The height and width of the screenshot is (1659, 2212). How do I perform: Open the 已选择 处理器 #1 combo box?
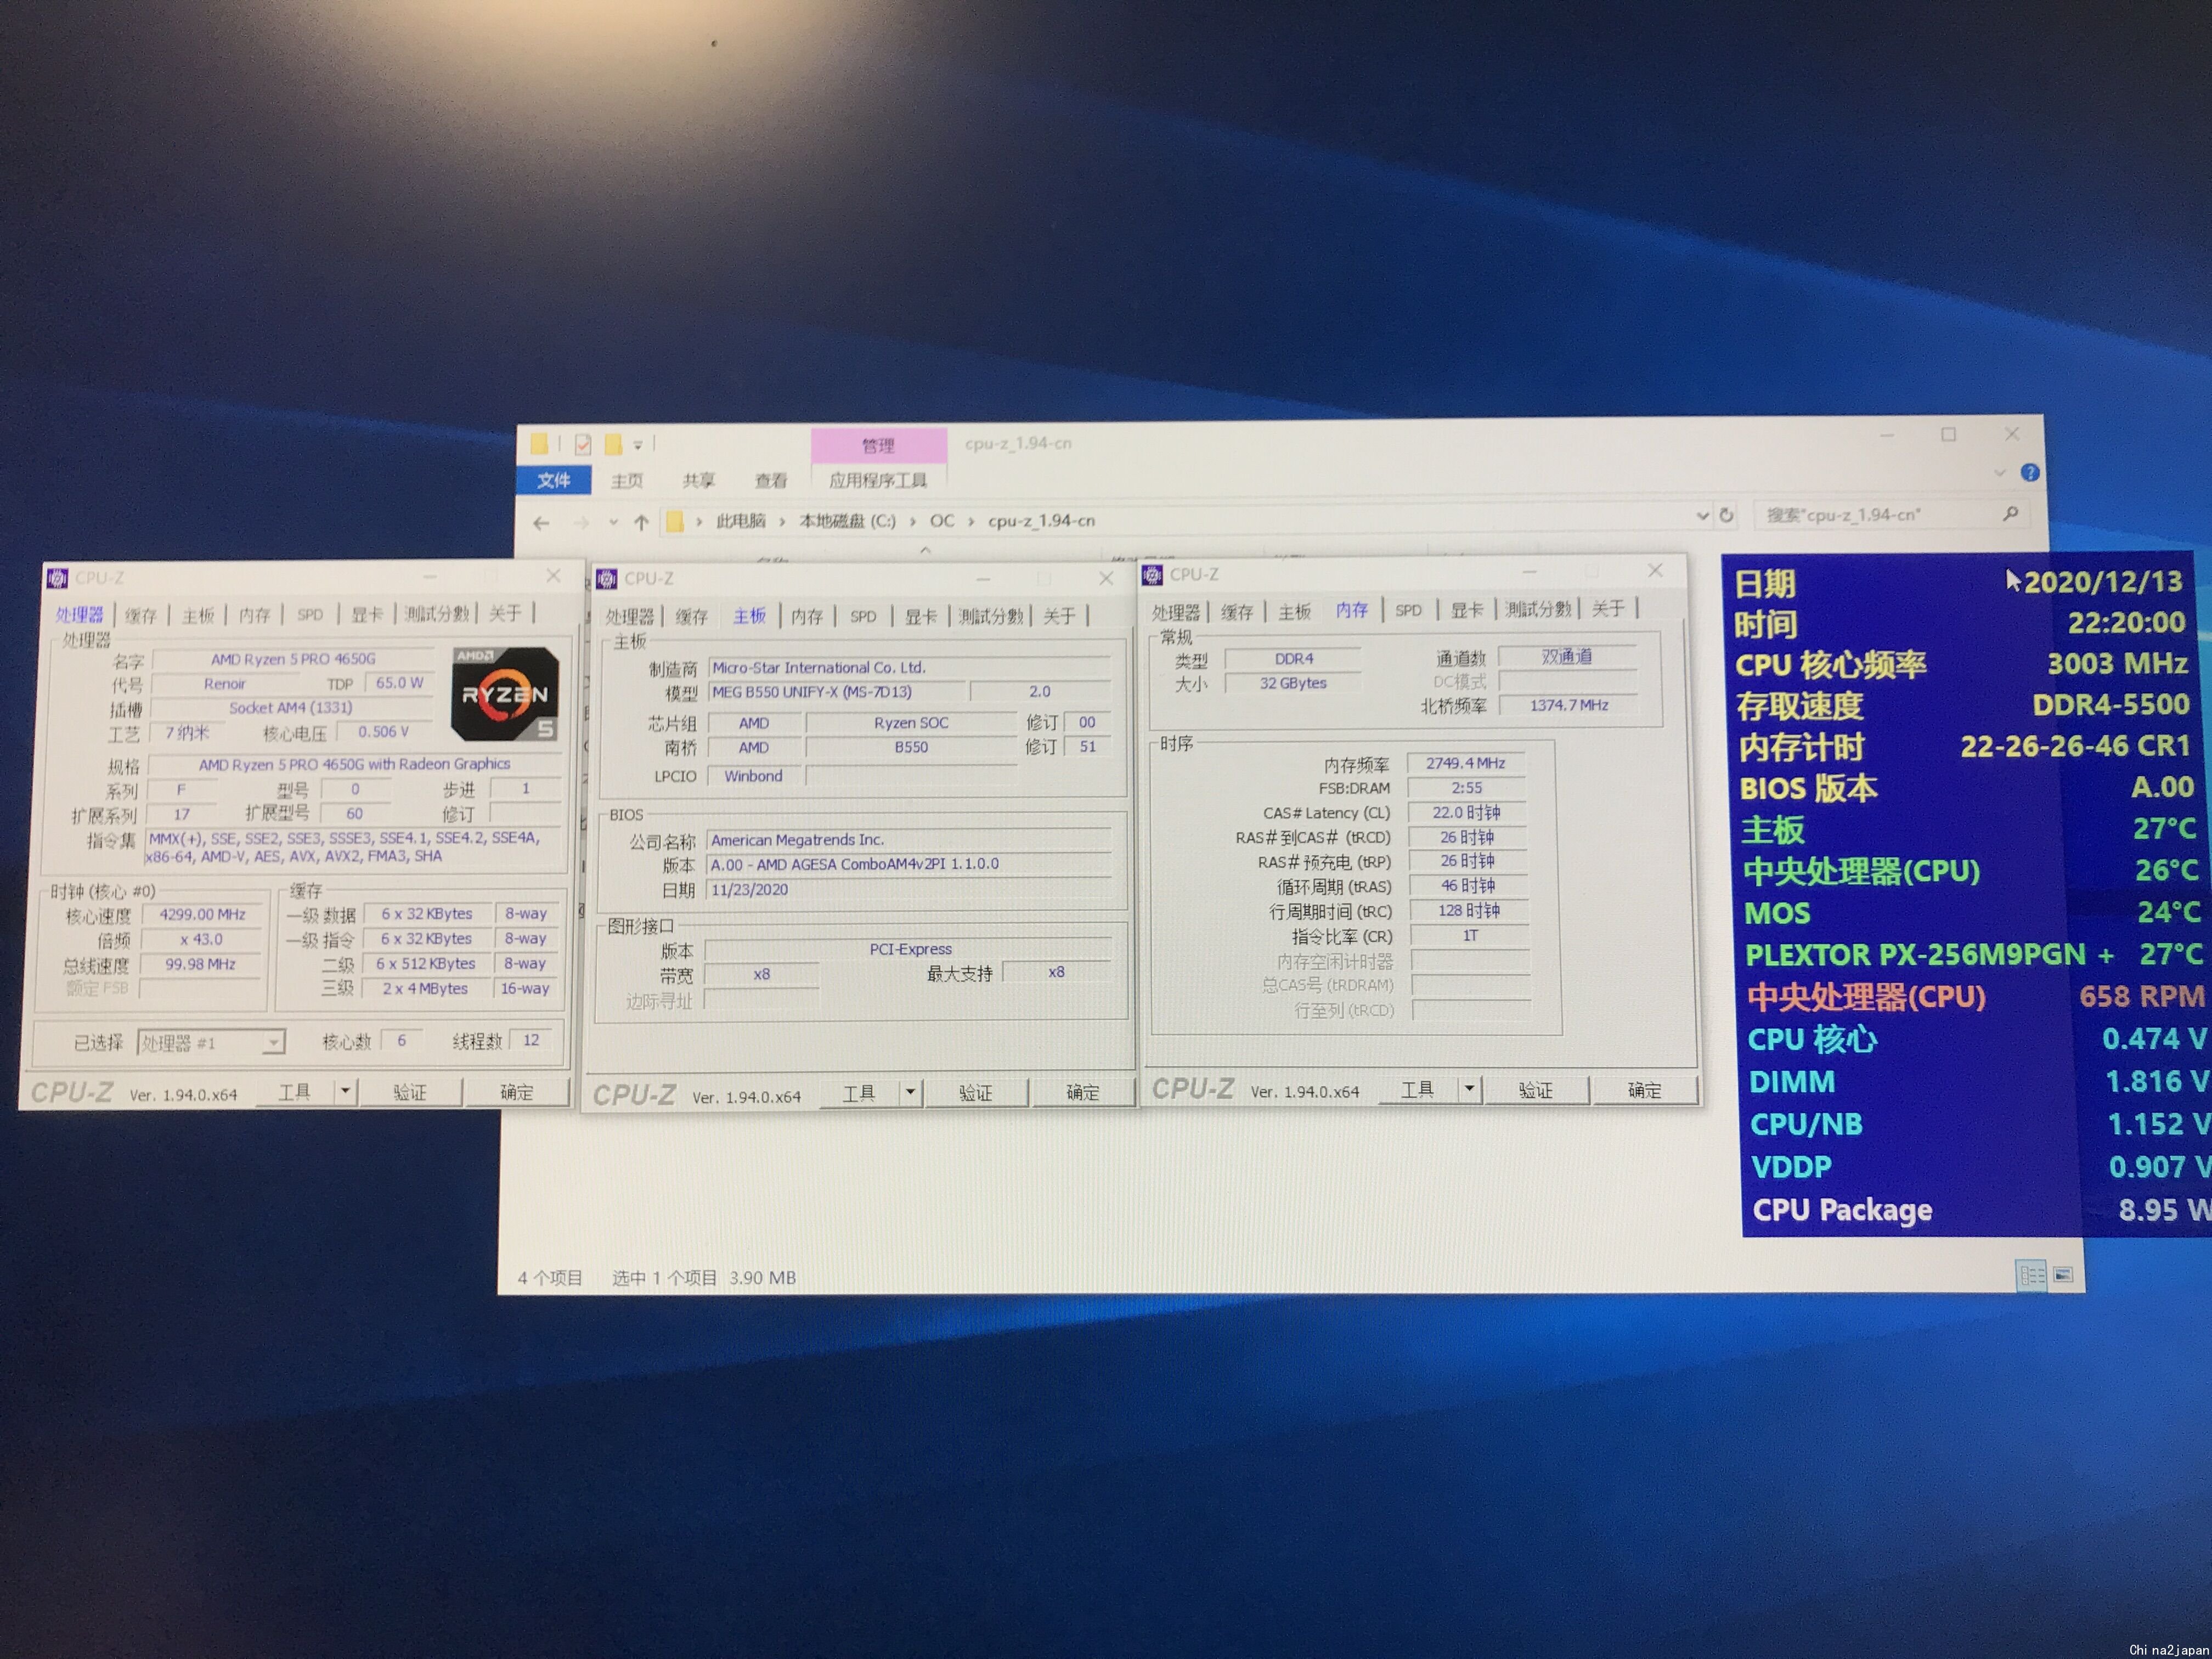pyautogui.click(x=211, y=1043)
